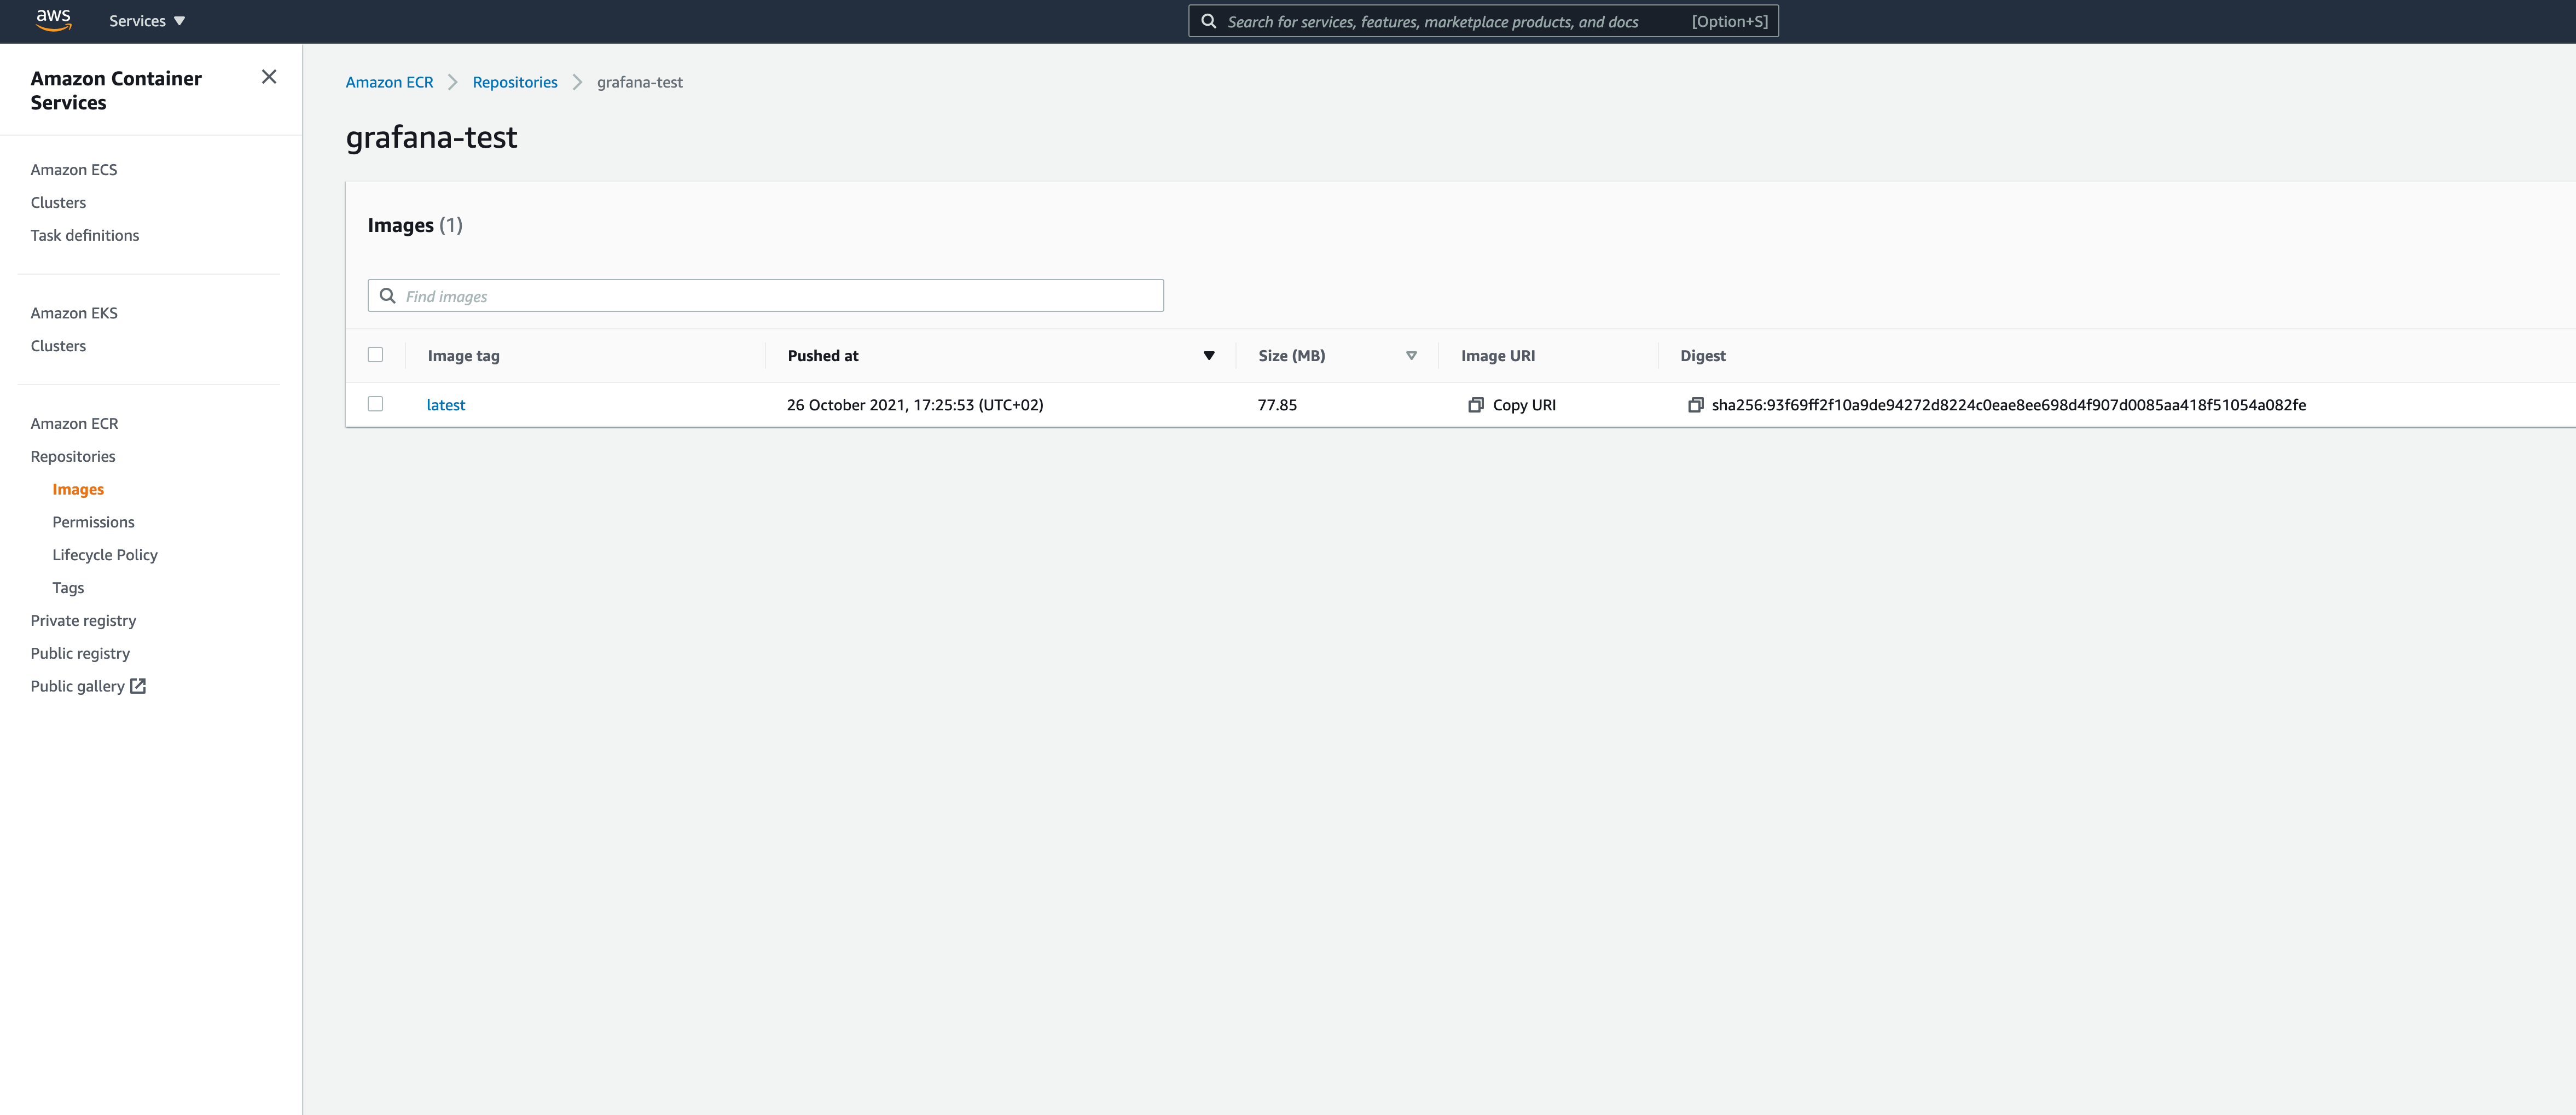Copy the image URI using the copy icon
Screen dimensions: 2576x1115
tap(1475, 405)
